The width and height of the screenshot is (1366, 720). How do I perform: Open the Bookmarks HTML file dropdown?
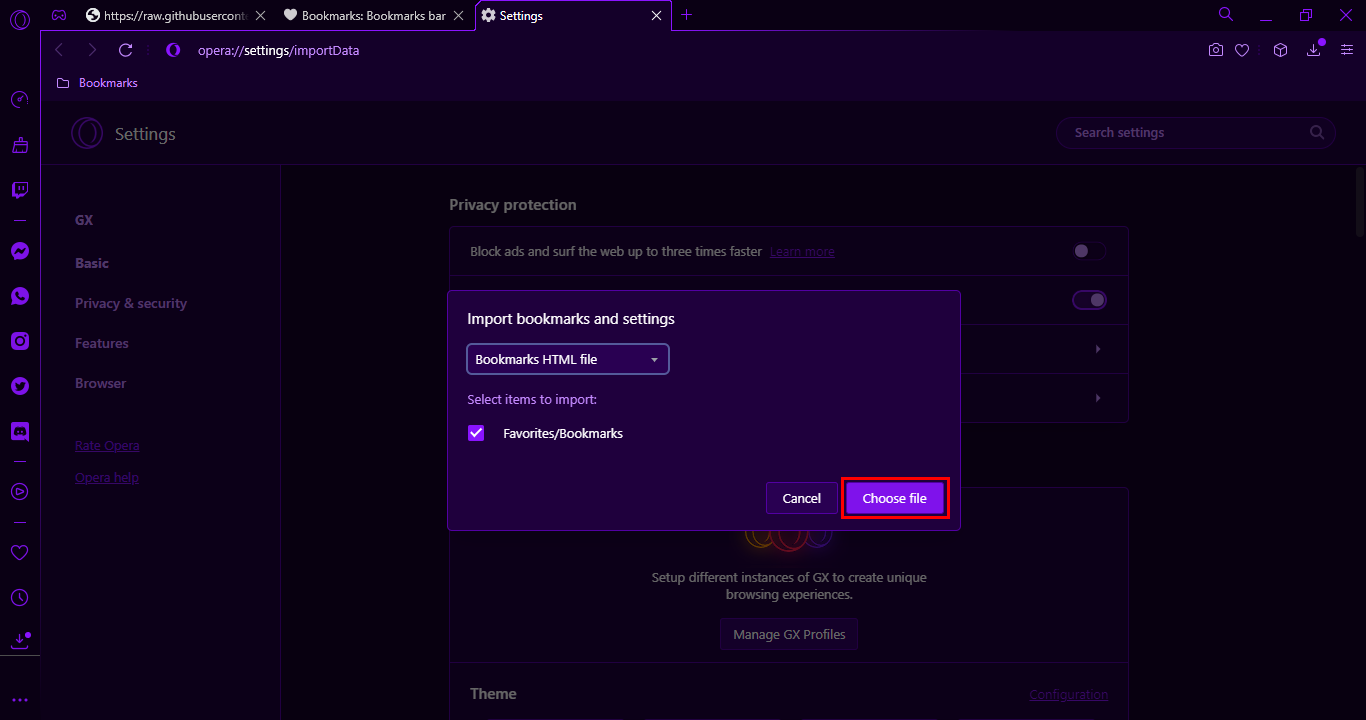(x=568, y=359)
